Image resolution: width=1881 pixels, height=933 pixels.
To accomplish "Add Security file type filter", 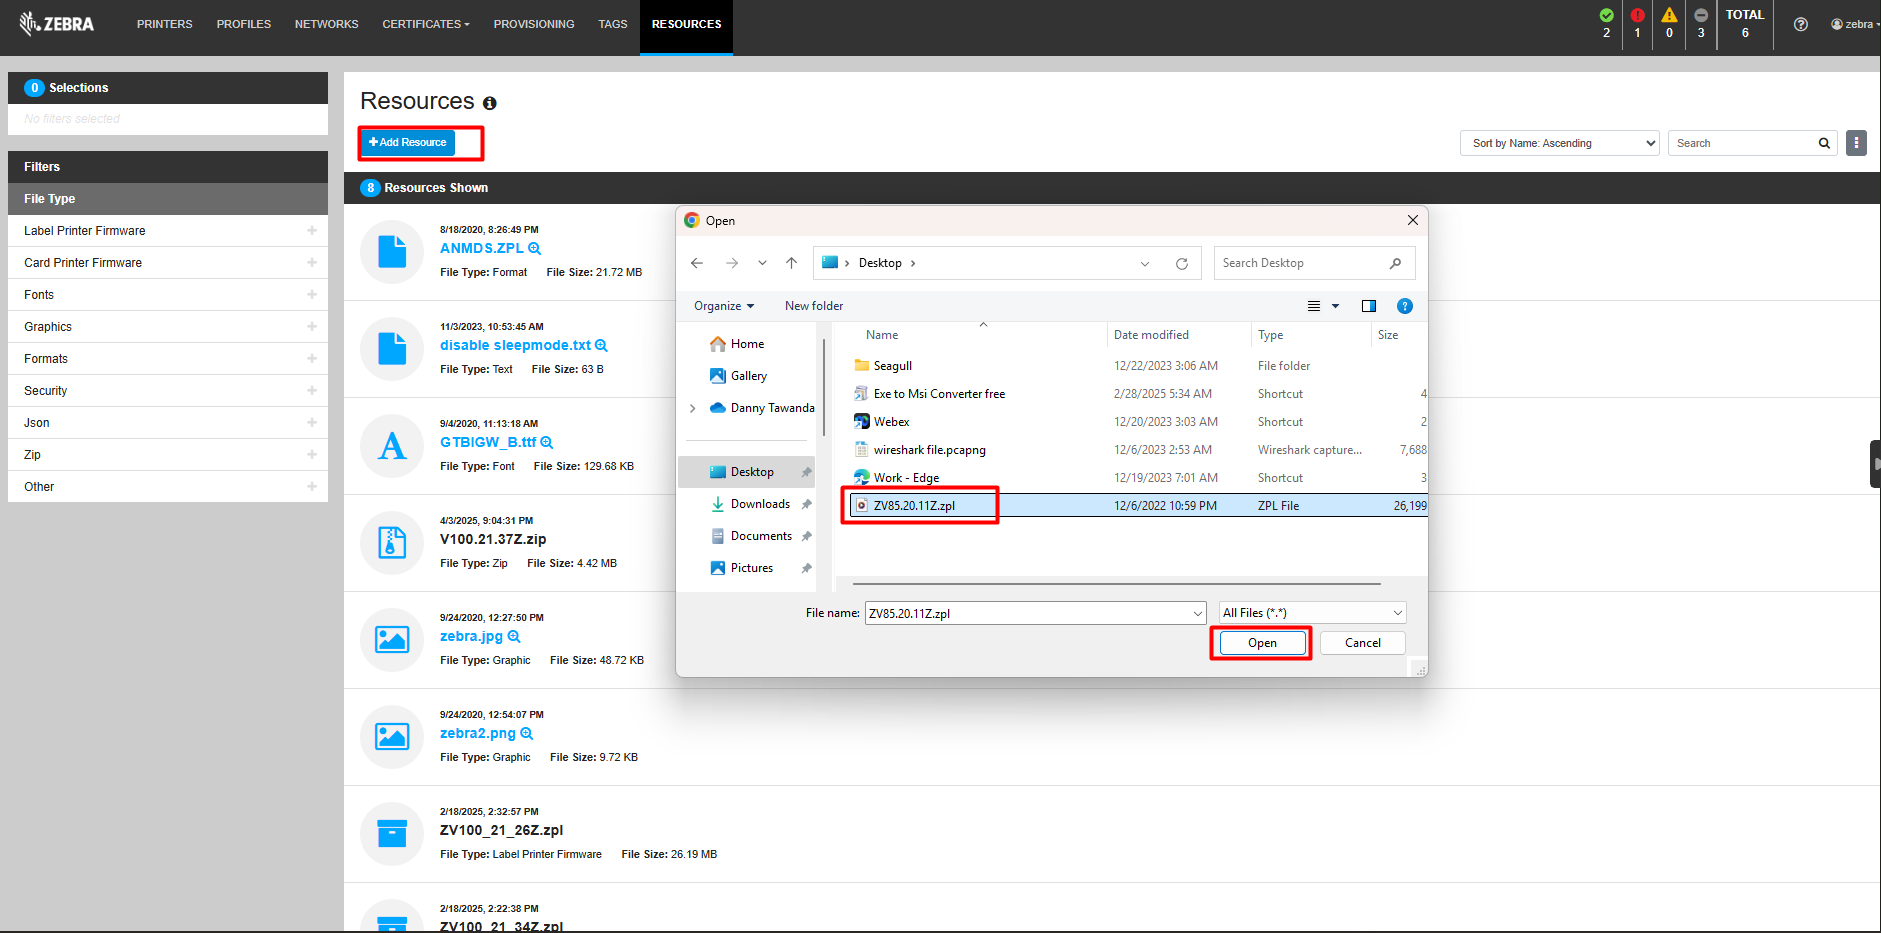I will click(312, 390).
